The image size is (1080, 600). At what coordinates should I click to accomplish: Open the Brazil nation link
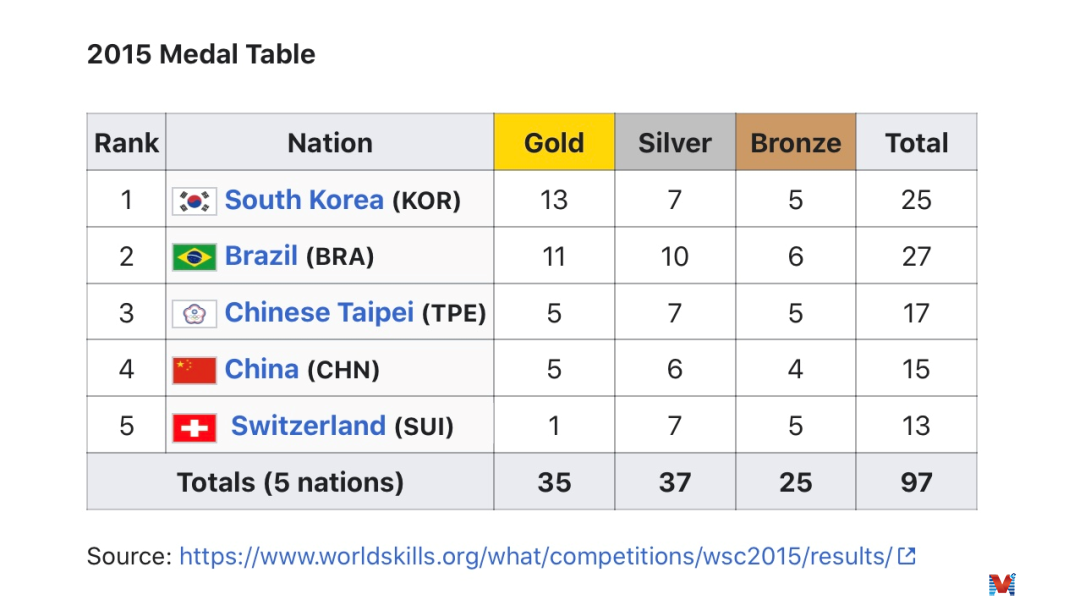pos(261,256)
